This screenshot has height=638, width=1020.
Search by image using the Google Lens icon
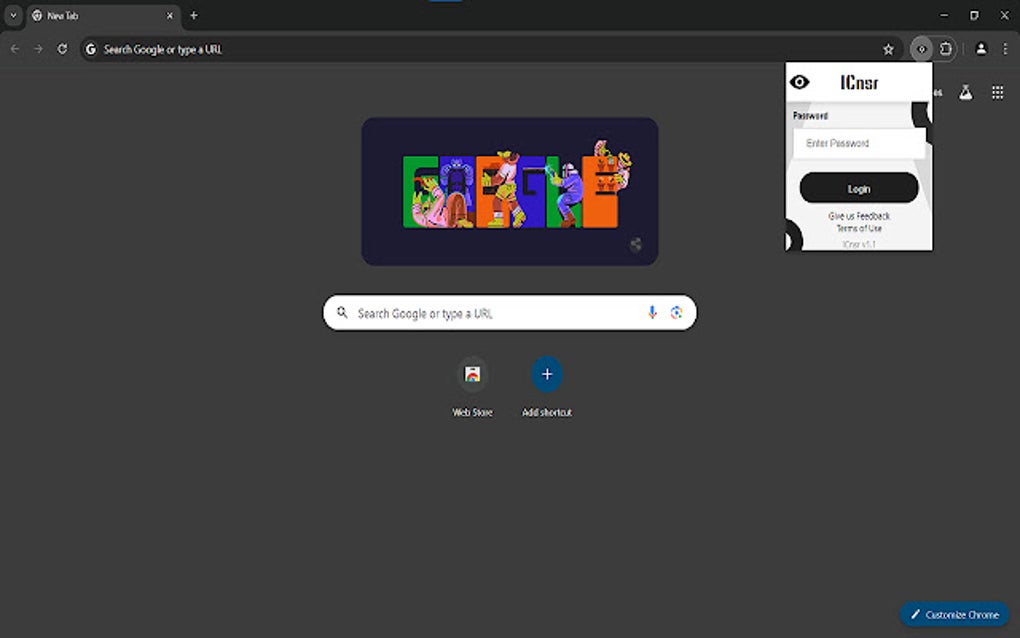click(677, 312)
